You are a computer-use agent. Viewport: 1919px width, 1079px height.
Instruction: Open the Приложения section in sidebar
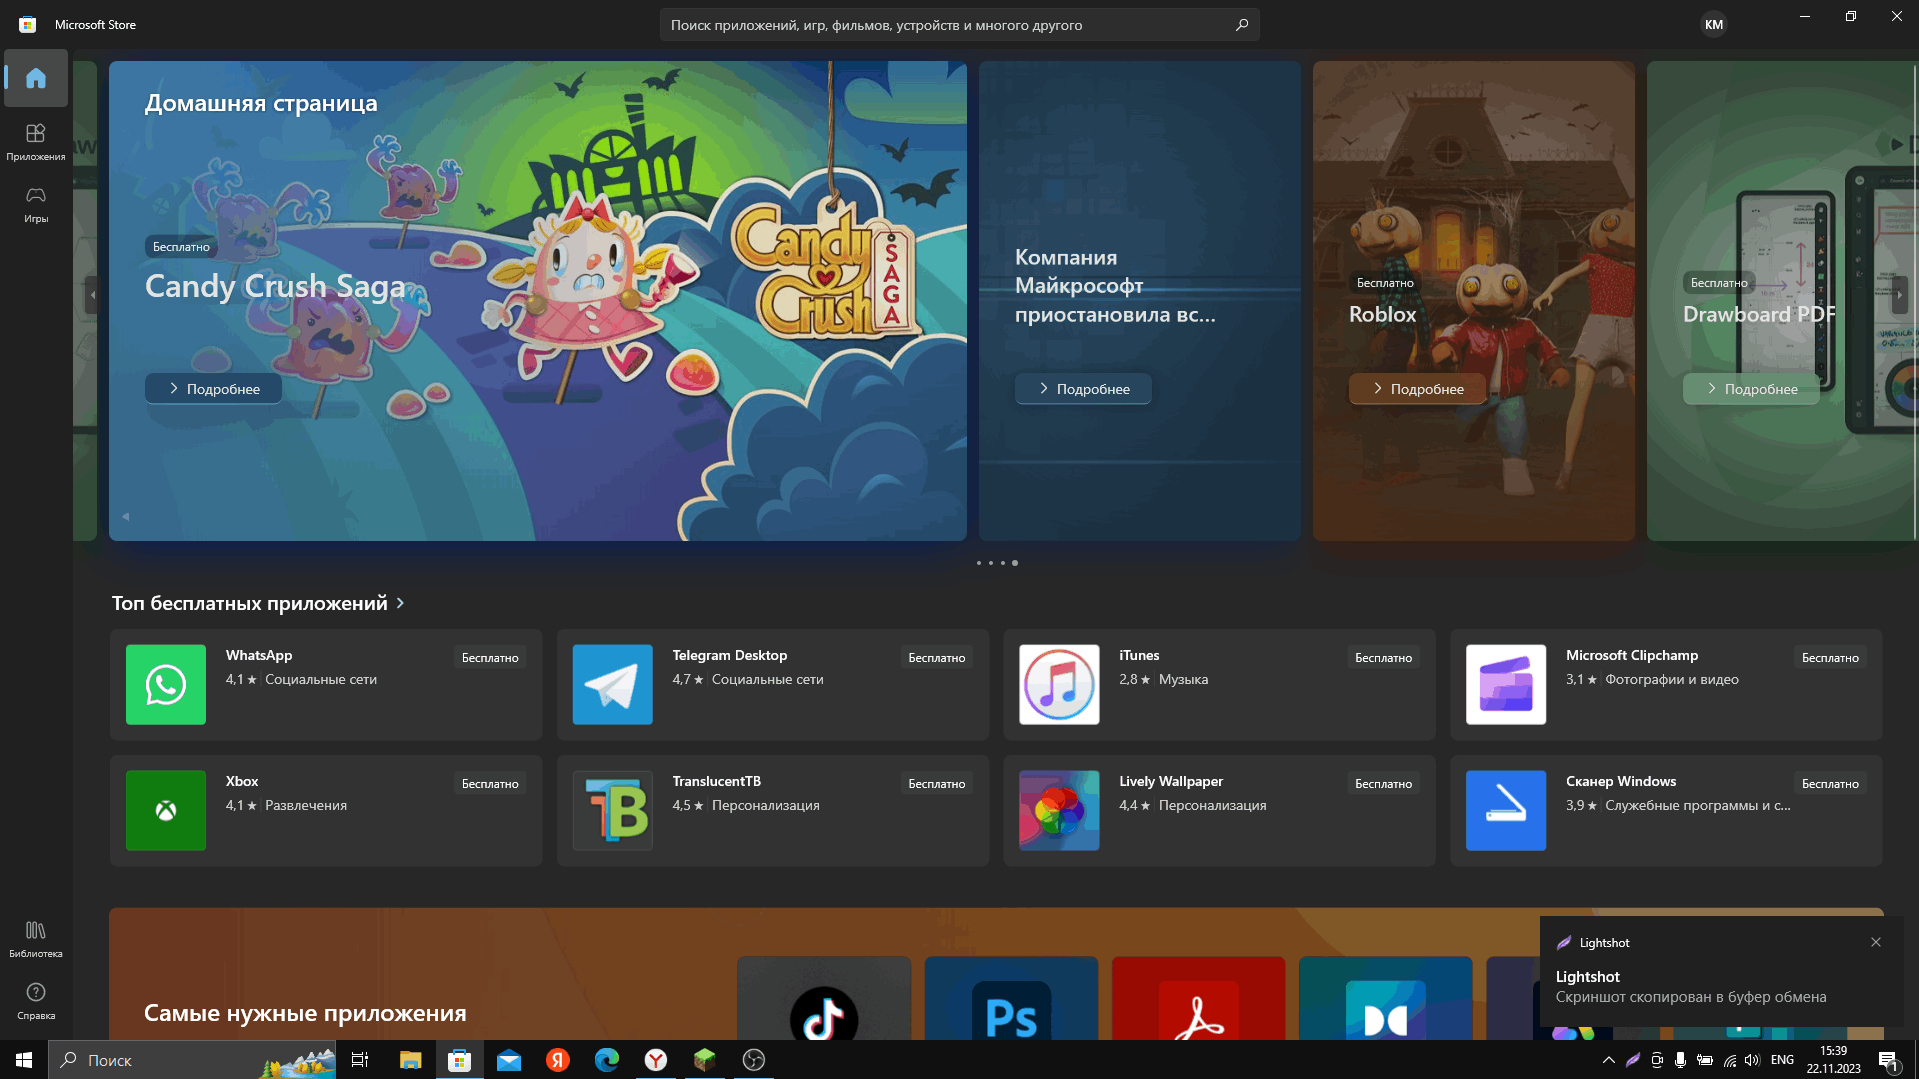36,141
